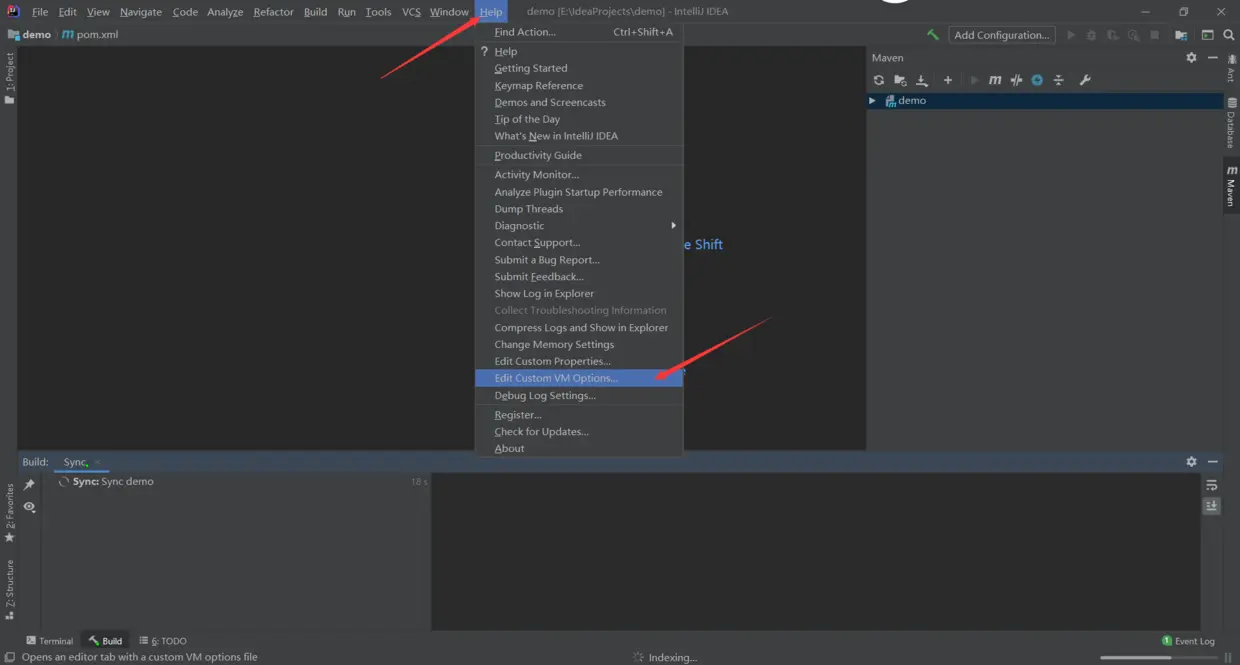
Task: Select Show Log in Explorer entry
Action: click(x=579, y=294)
